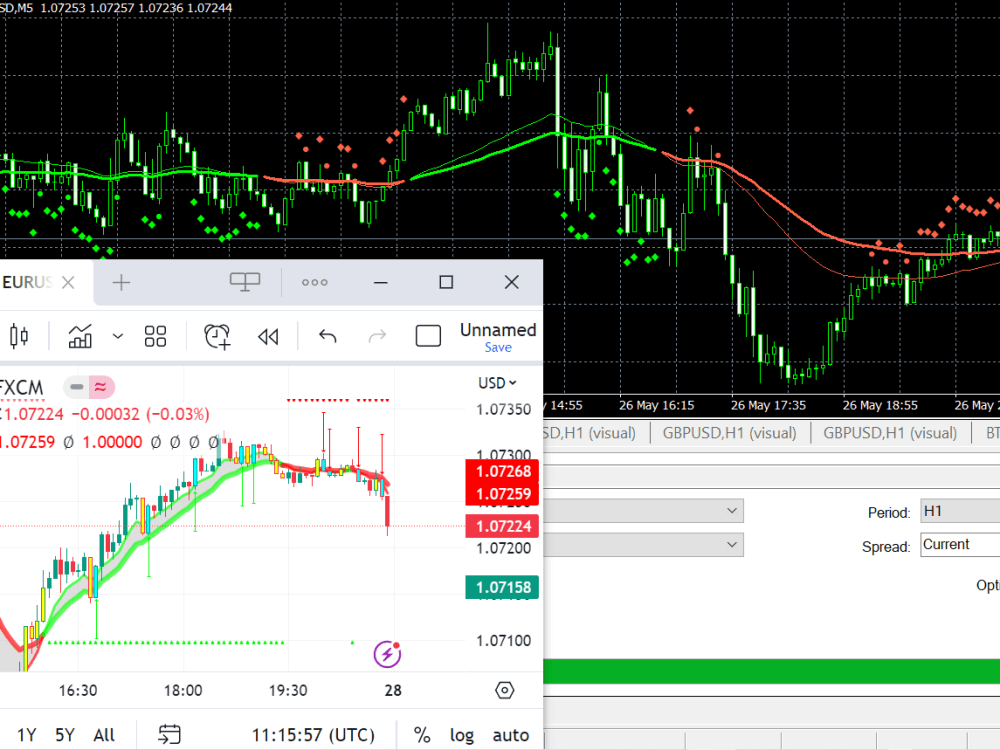
Task: Add a new chart tab with the plus
Action: pyautogui.click(x=120, y=282)
